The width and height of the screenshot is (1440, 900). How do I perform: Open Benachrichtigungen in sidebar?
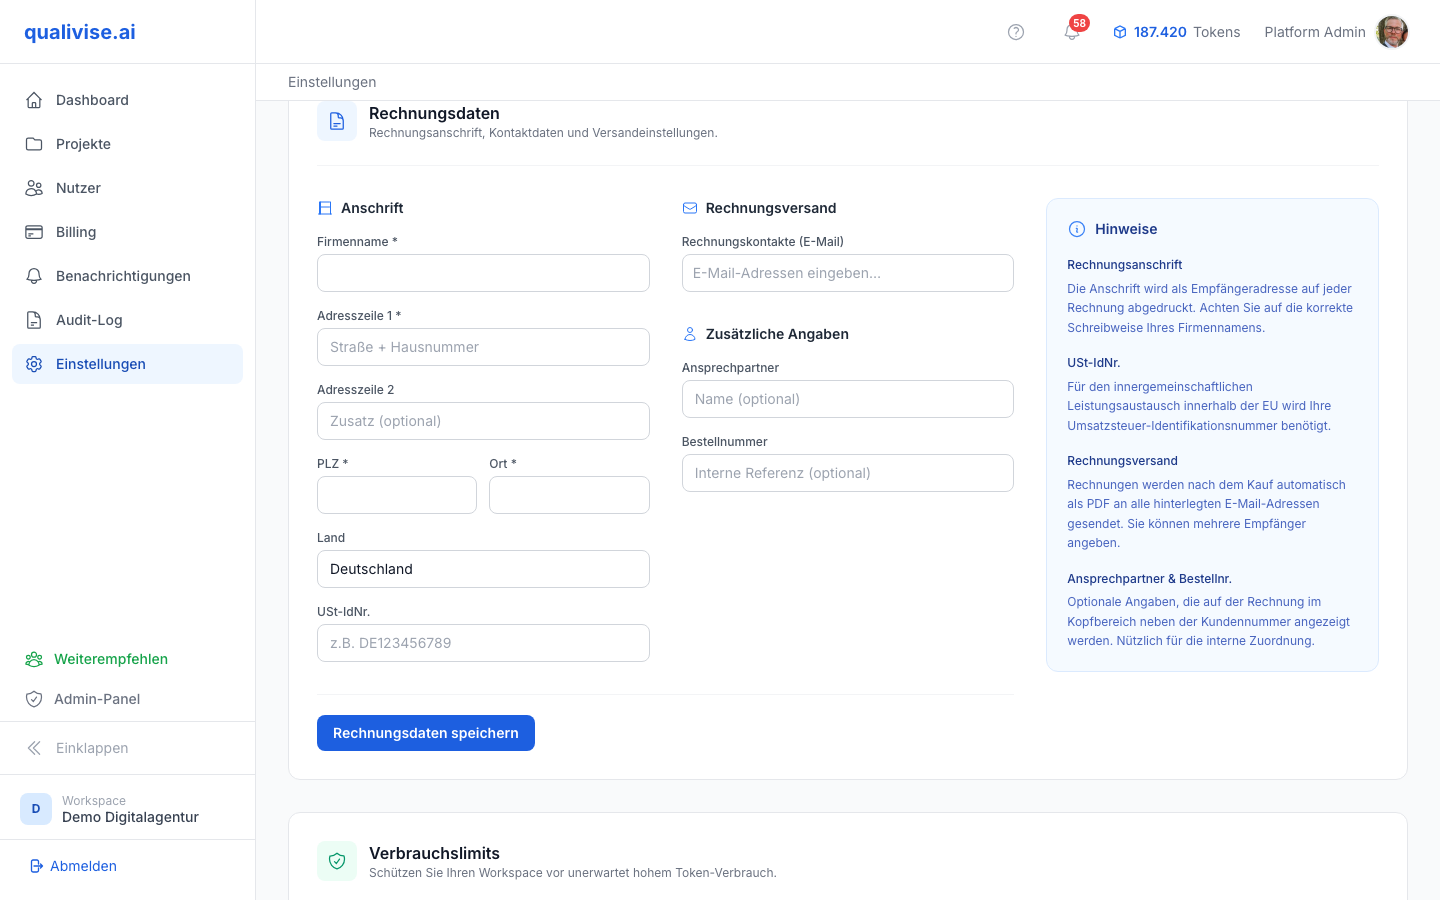pos(127,276)
